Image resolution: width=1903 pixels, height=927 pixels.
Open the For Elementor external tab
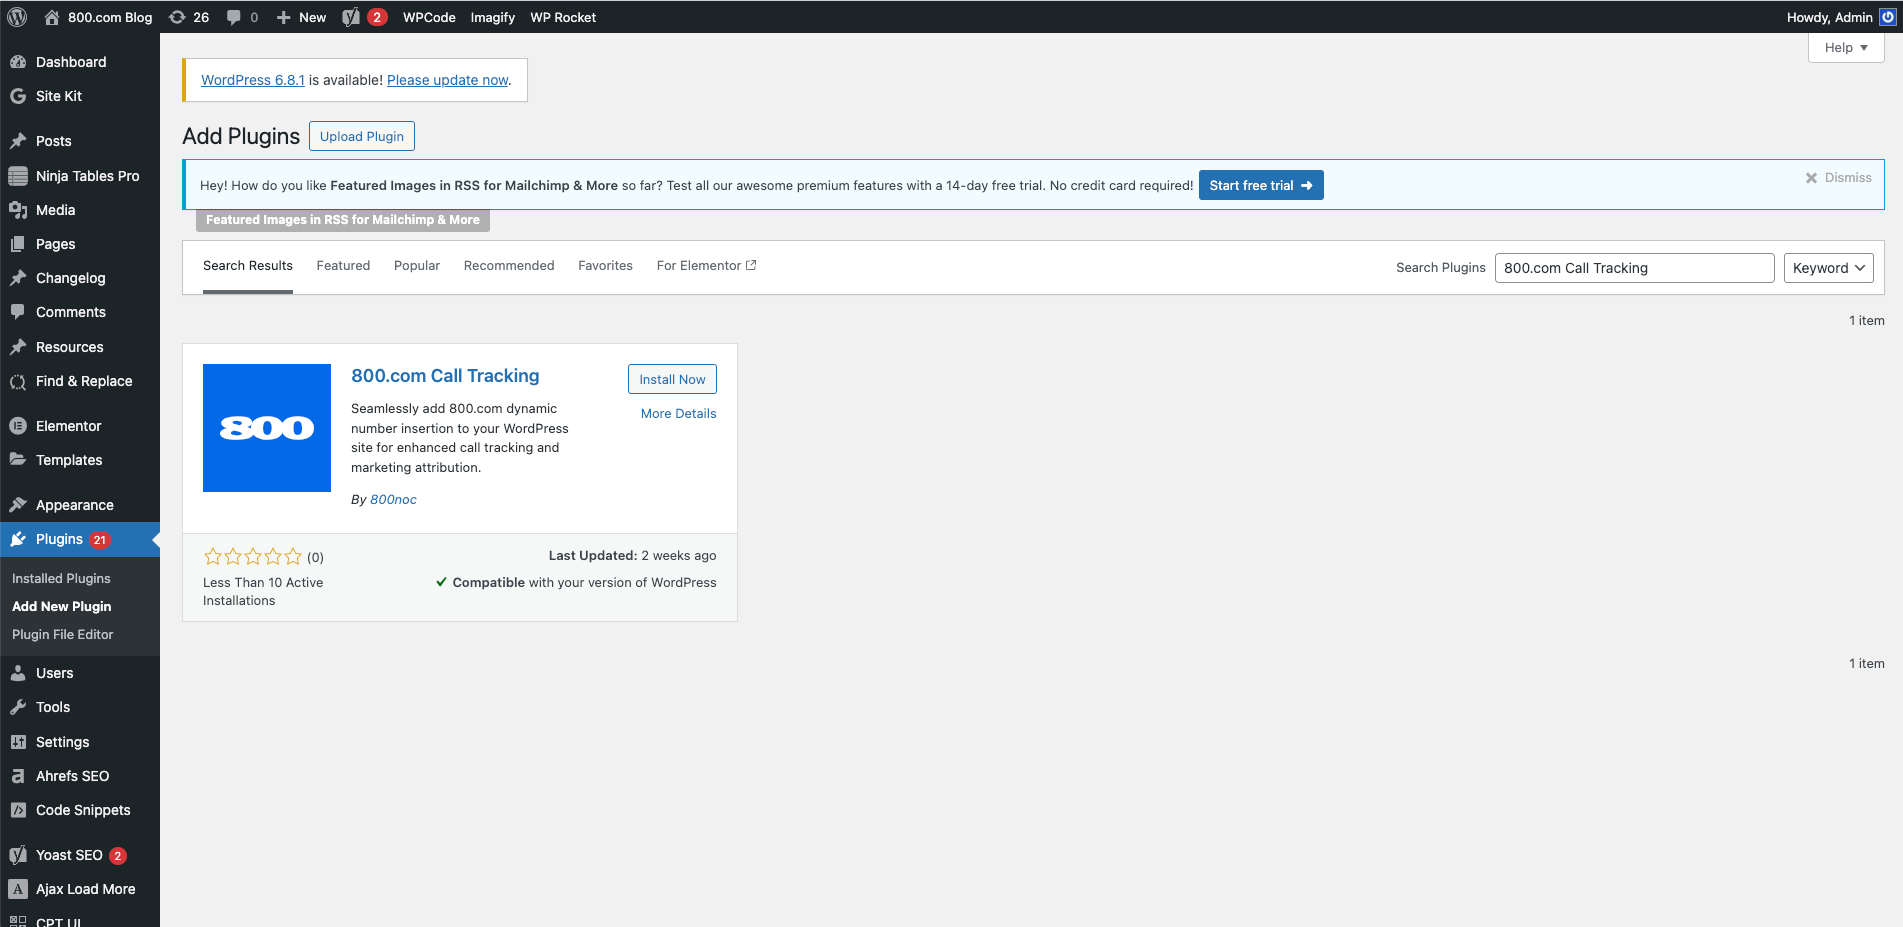pyautogui.click(x=706, y=266)
